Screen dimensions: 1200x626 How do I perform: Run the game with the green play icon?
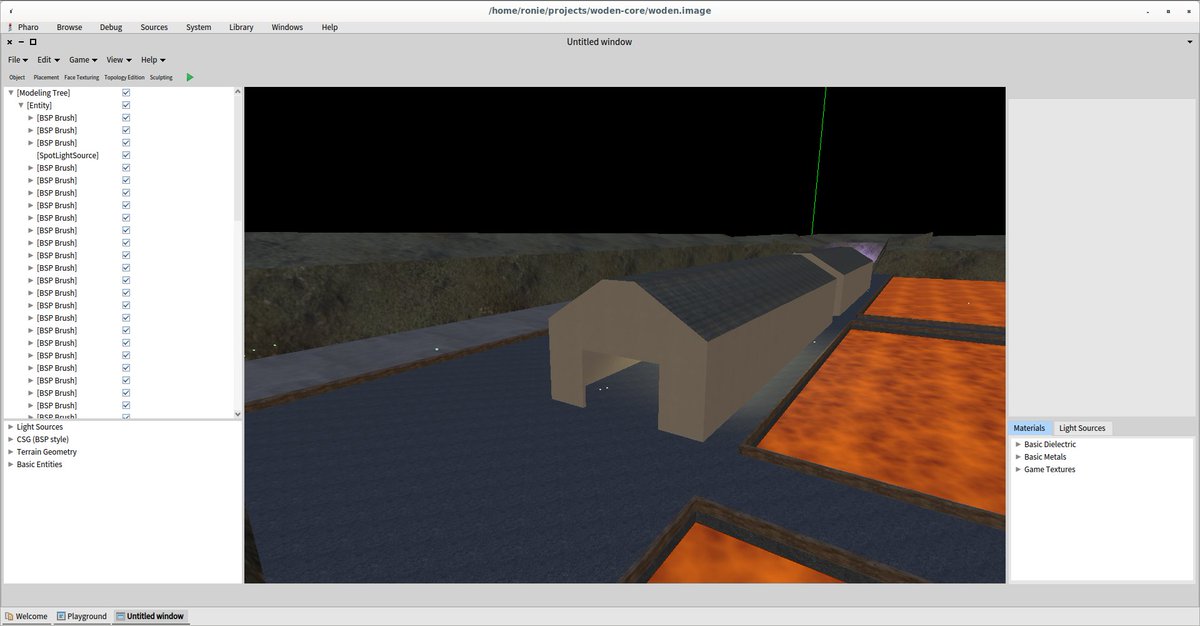[x=190, y=77]
